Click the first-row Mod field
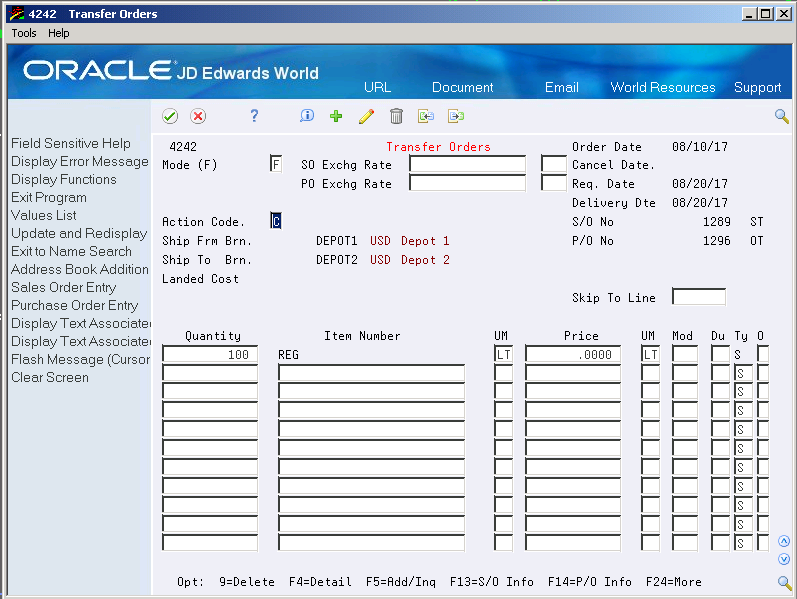 (x=685, y=354)
